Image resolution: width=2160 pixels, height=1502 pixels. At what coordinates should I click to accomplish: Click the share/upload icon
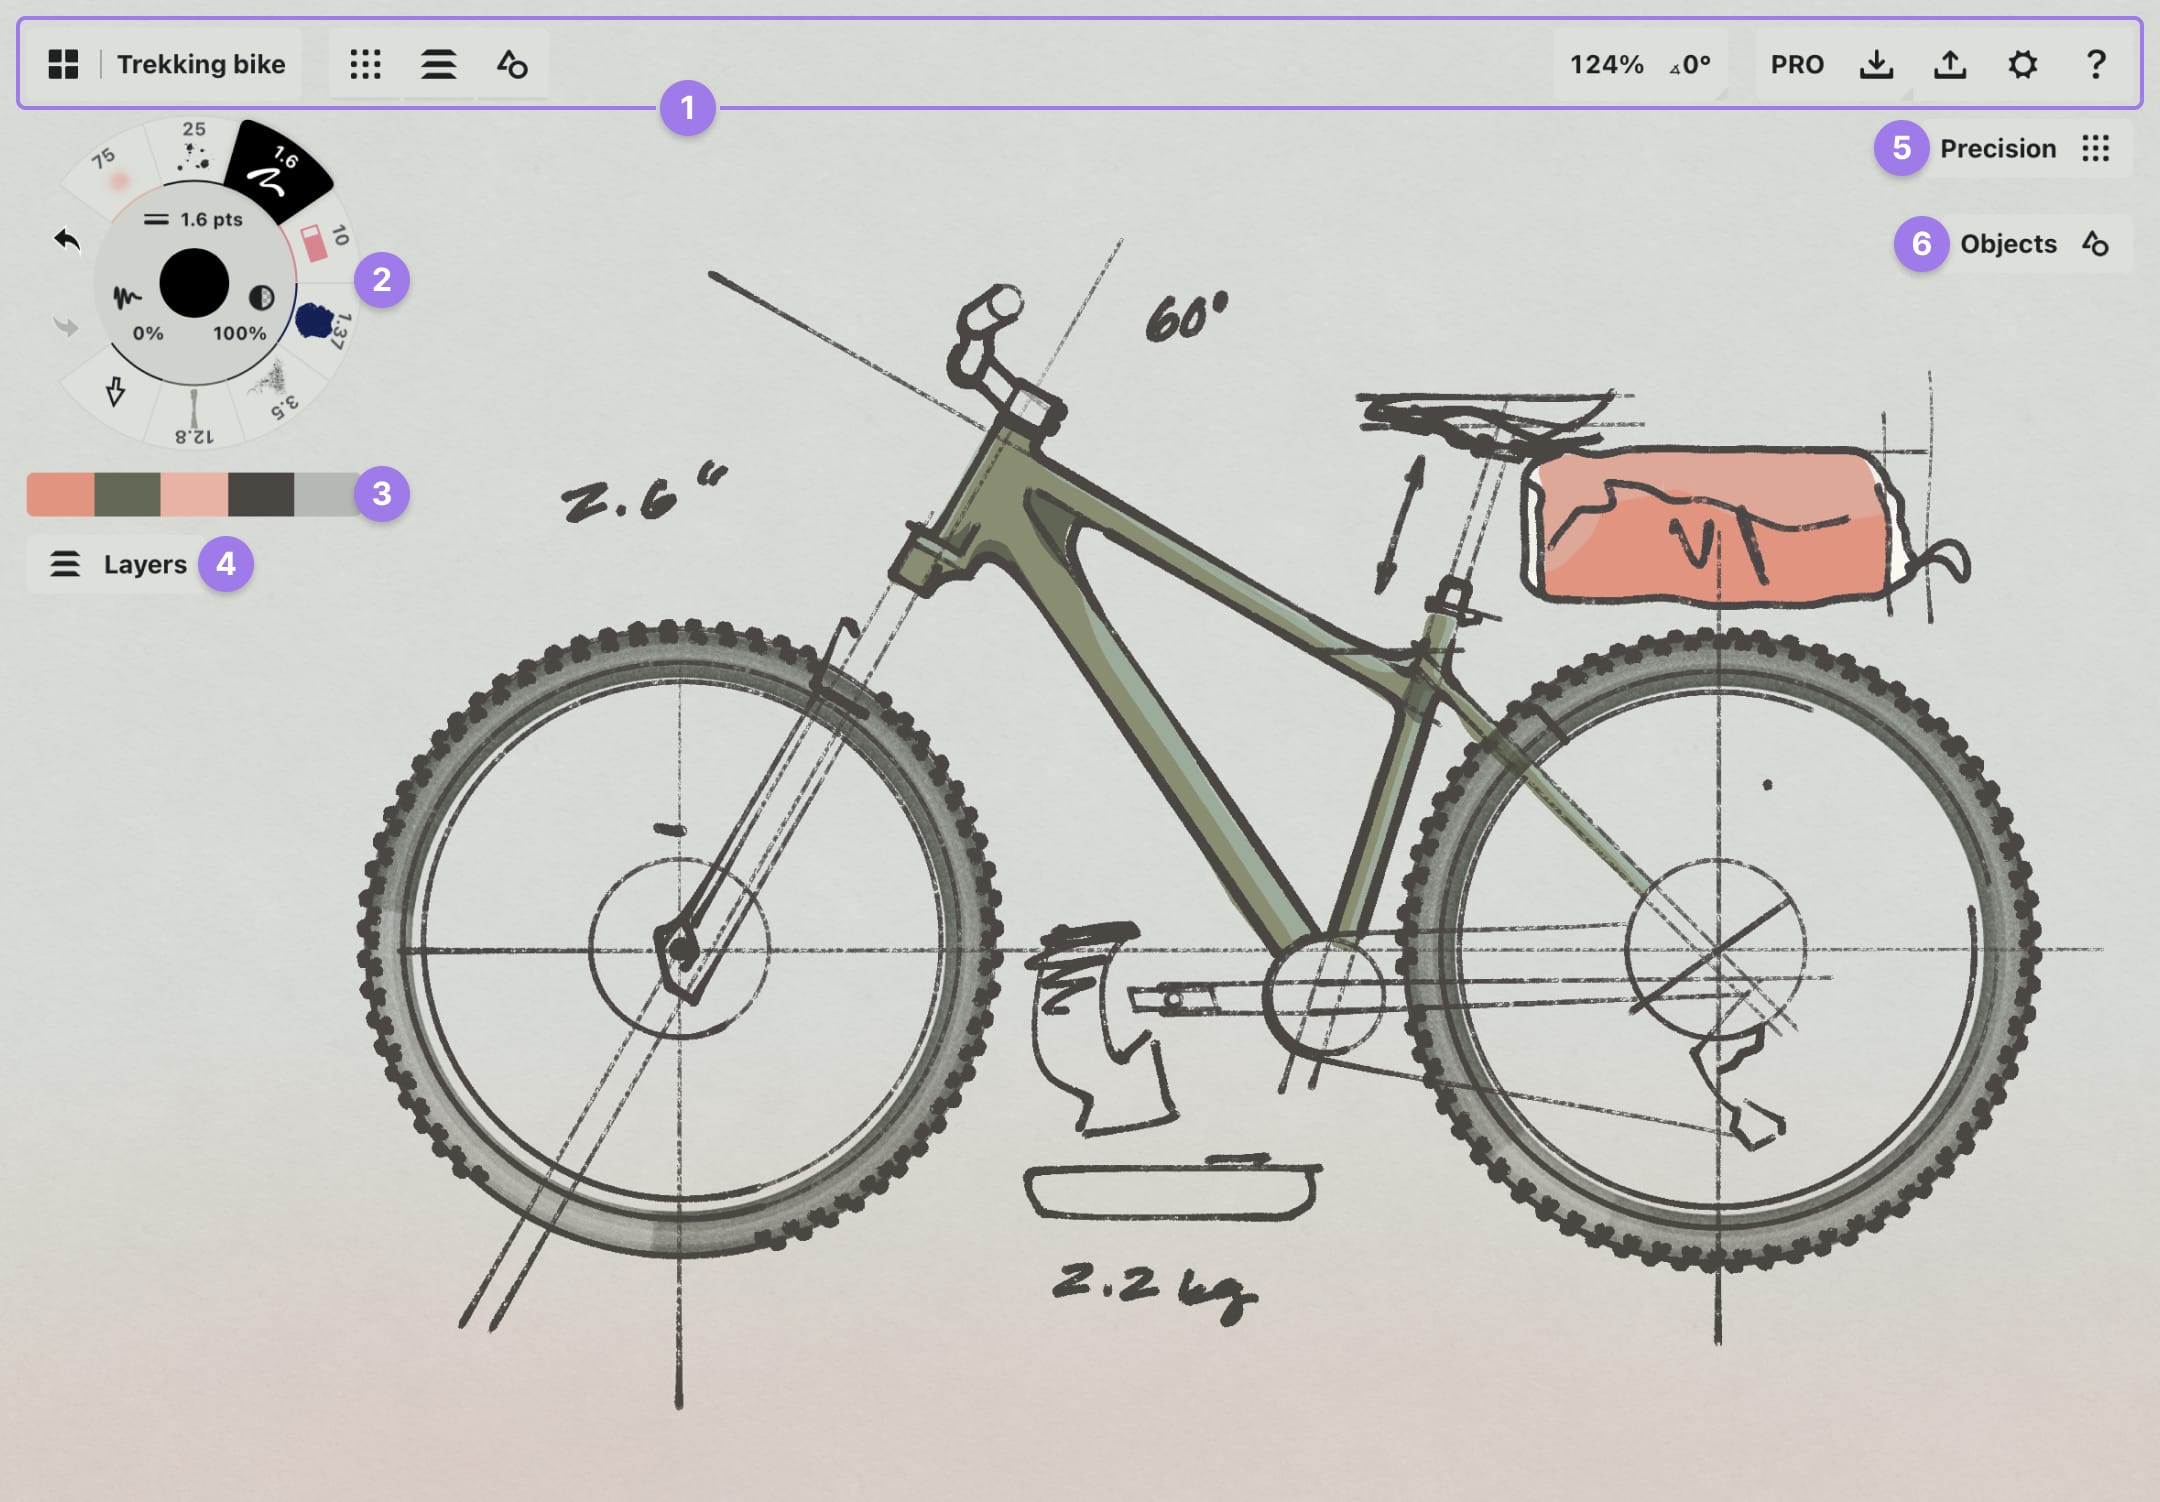1956,66
